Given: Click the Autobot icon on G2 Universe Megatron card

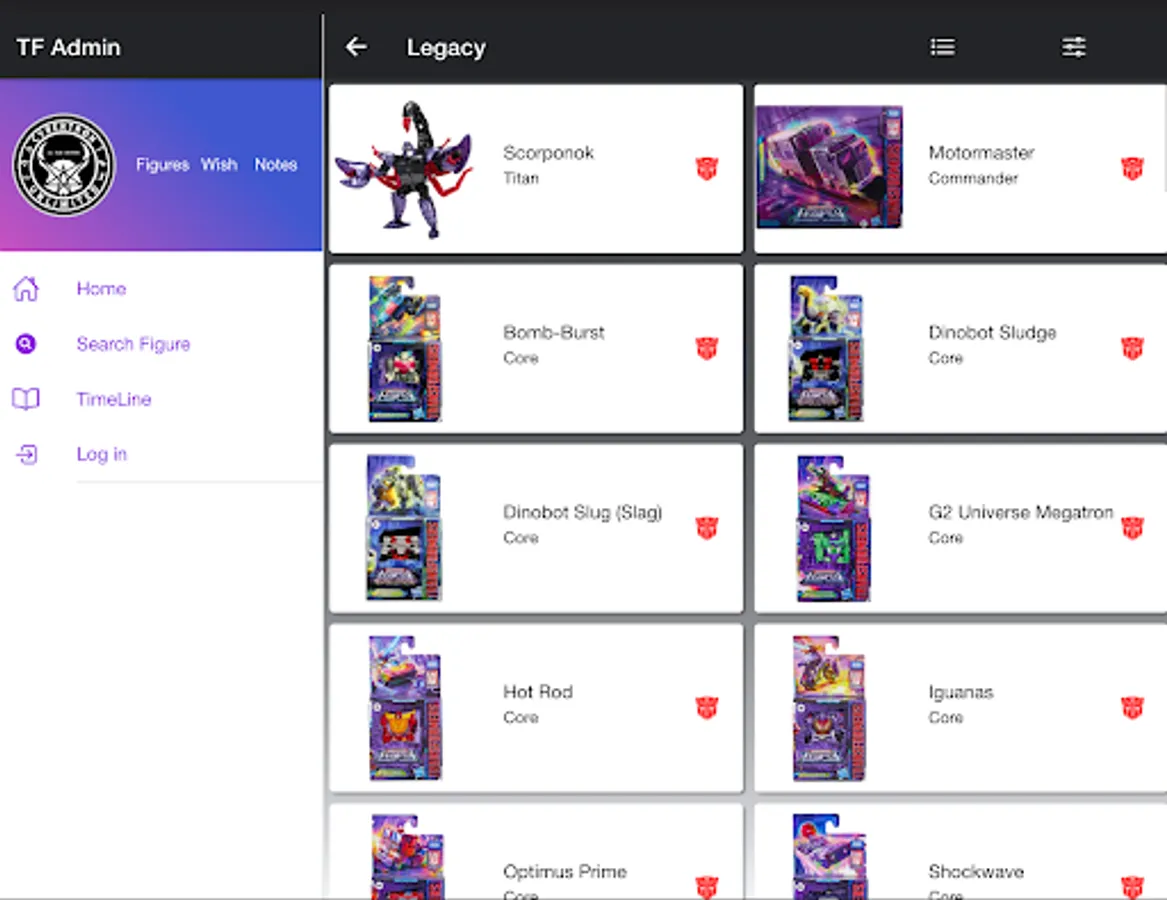Looking at the screenshot, I should [x=1132, y=528].
